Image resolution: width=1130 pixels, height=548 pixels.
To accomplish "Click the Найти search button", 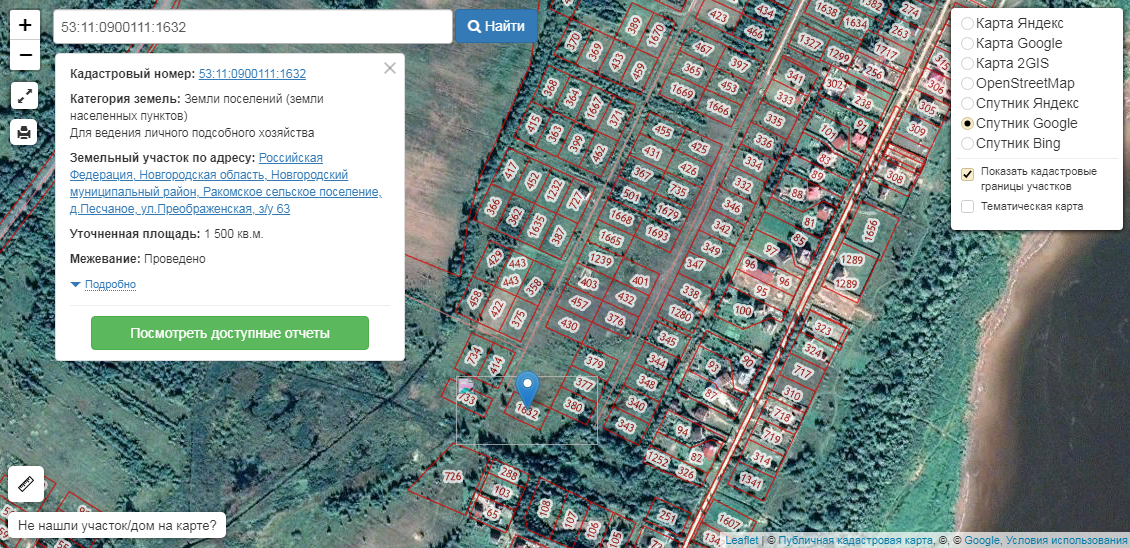I will 496,27.
